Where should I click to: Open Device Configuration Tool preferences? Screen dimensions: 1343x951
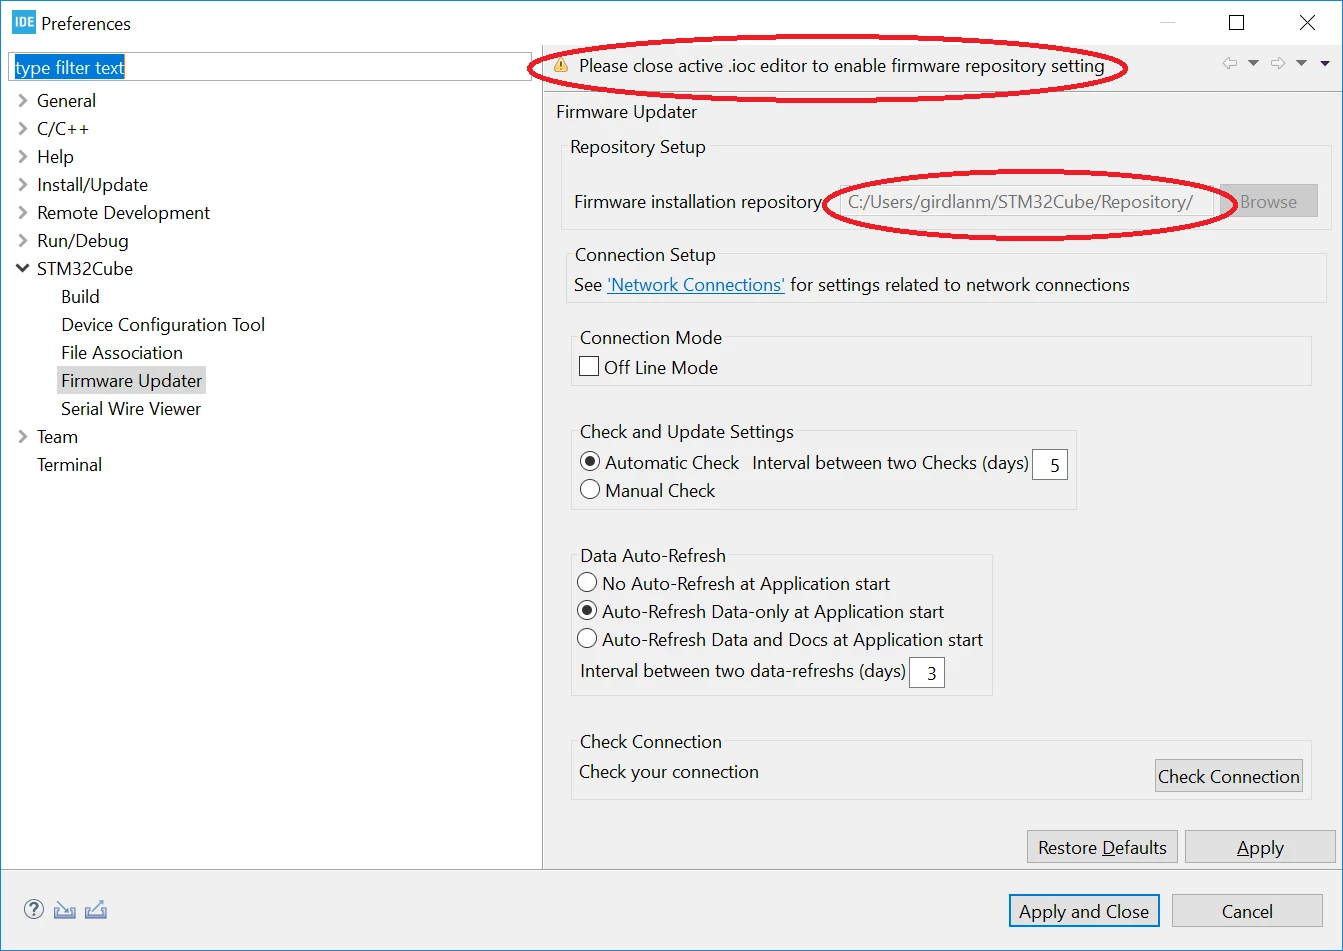coord(163,324)
